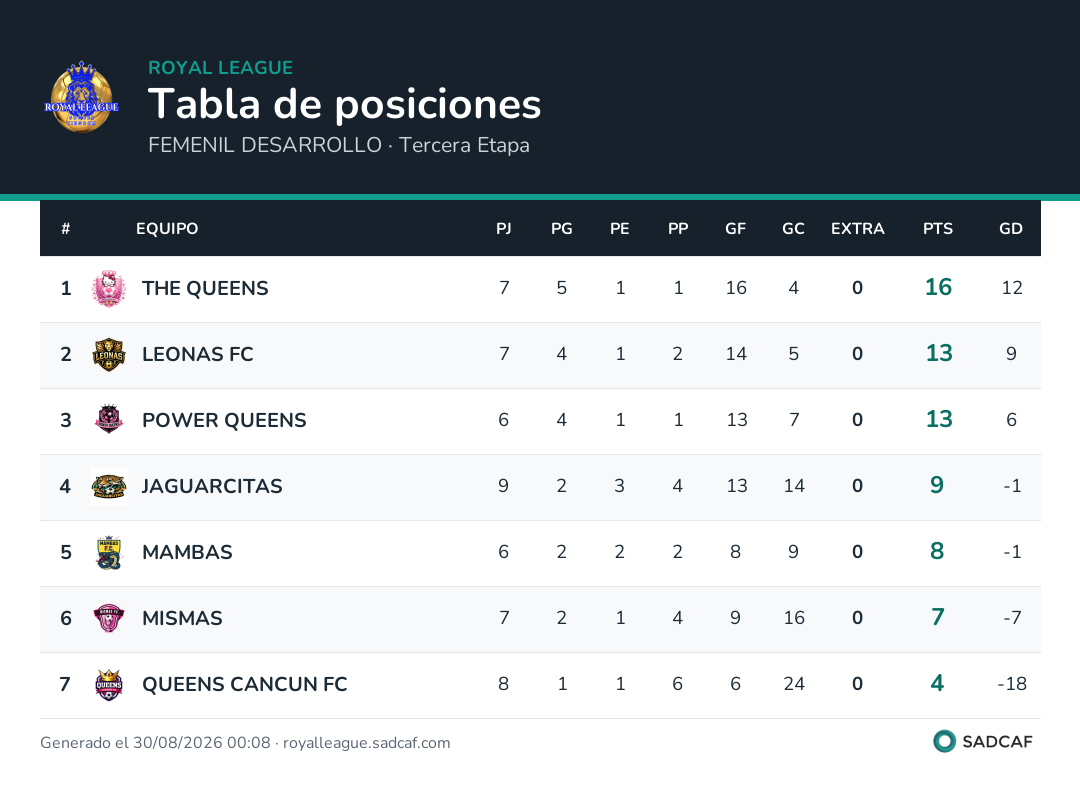Open THE QUEENS team name

[205, 289]
